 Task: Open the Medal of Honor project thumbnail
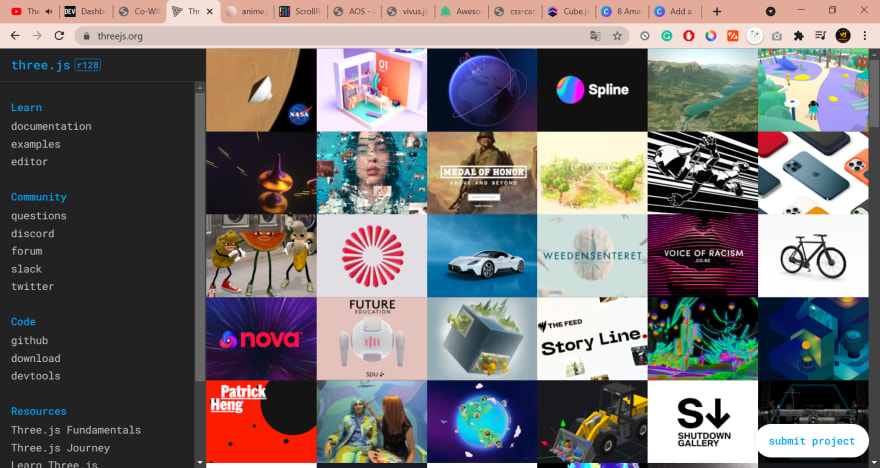coord(482,173)
